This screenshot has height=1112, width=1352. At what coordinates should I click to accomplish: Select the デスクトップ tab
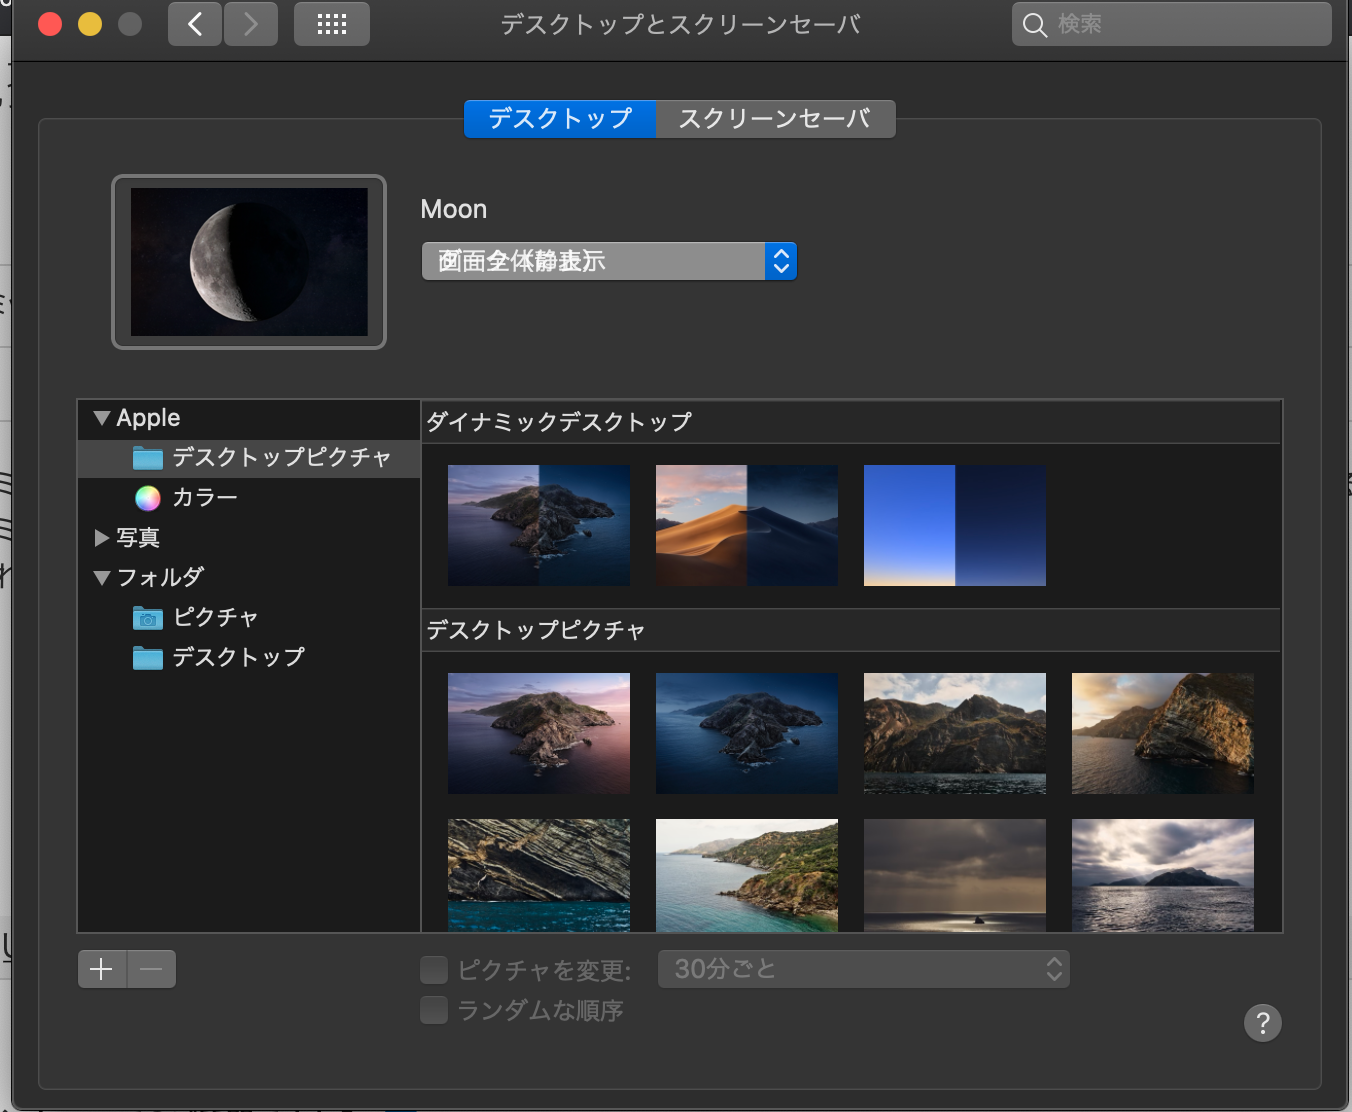560,119
